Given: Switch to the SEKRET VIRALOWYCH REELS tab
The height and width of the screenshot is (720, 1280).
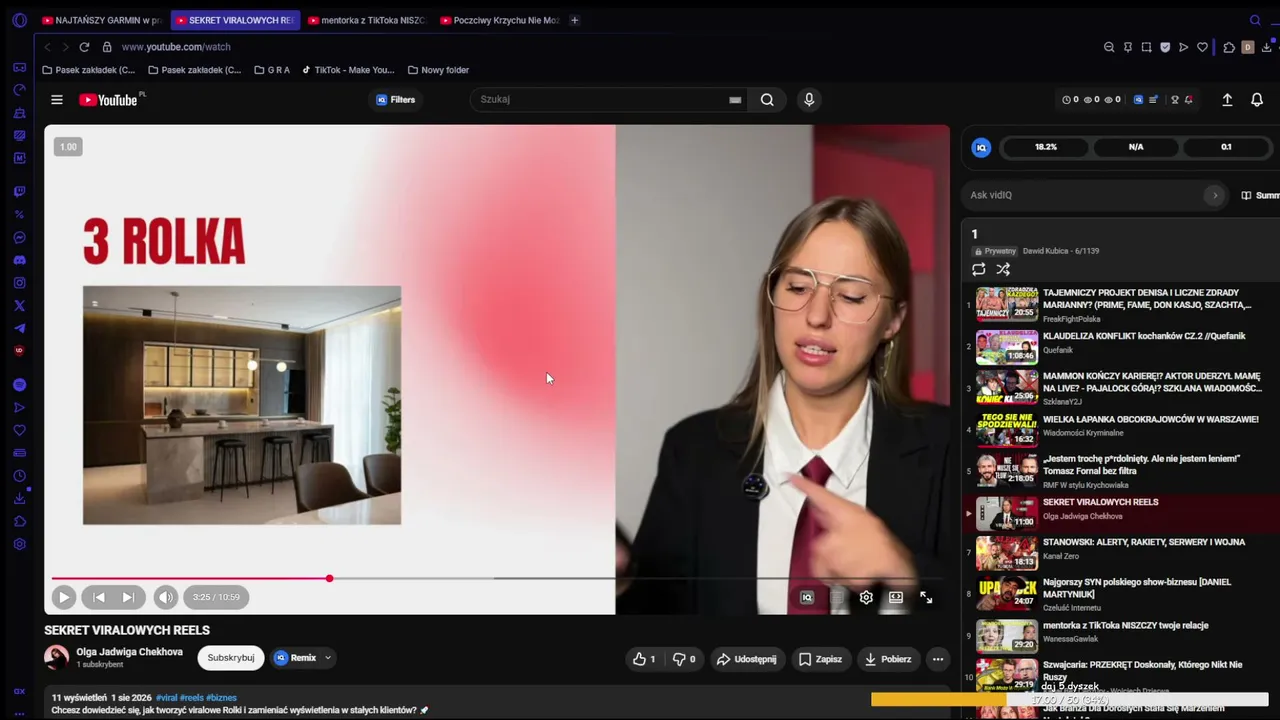Looking at the screenshot, I should click(235, 20).
